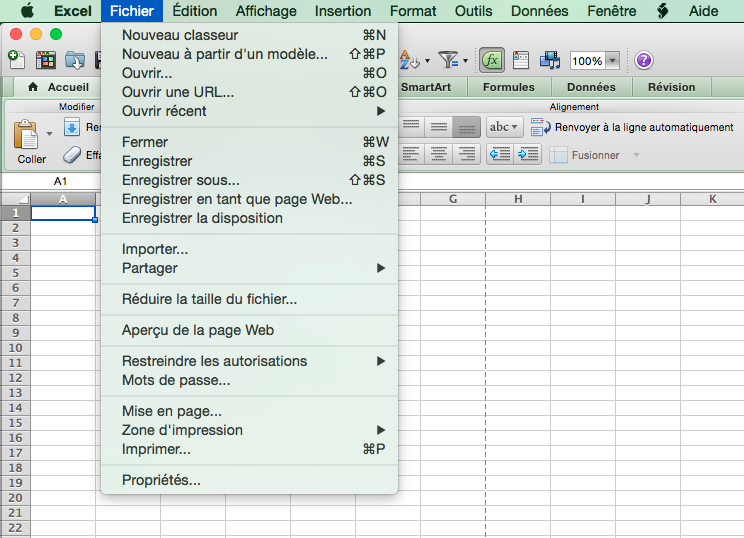The width and height of the screenshot is (744, 538).
Task: Select Mise en page... entry
Action: click(x=250, y=411)
